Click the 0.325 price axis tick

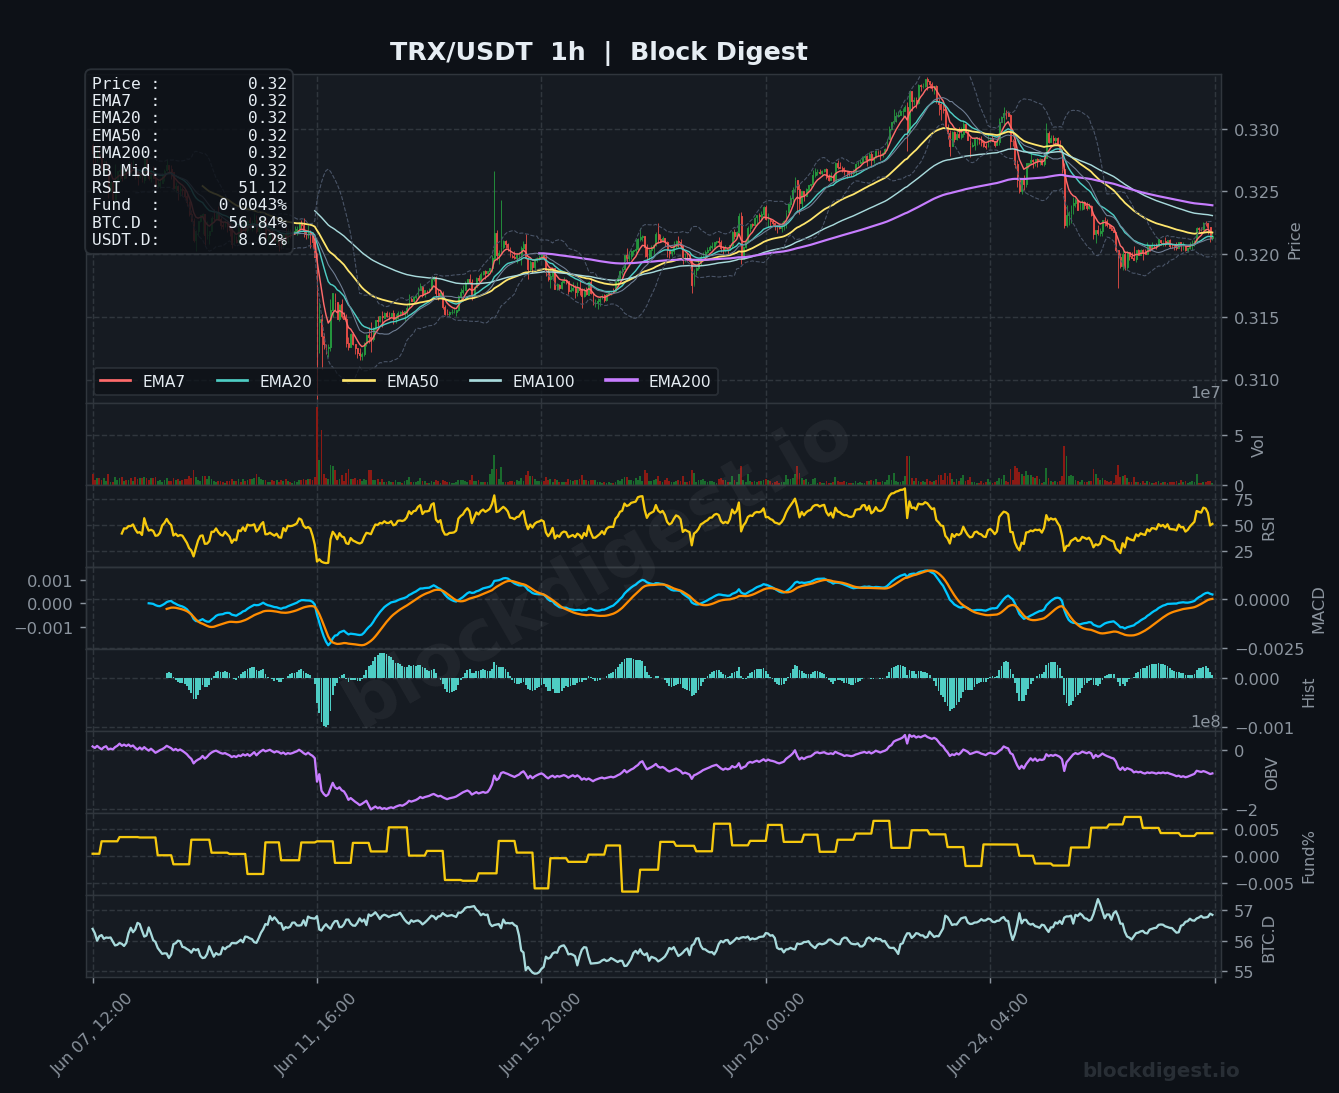pos(1256,192)
